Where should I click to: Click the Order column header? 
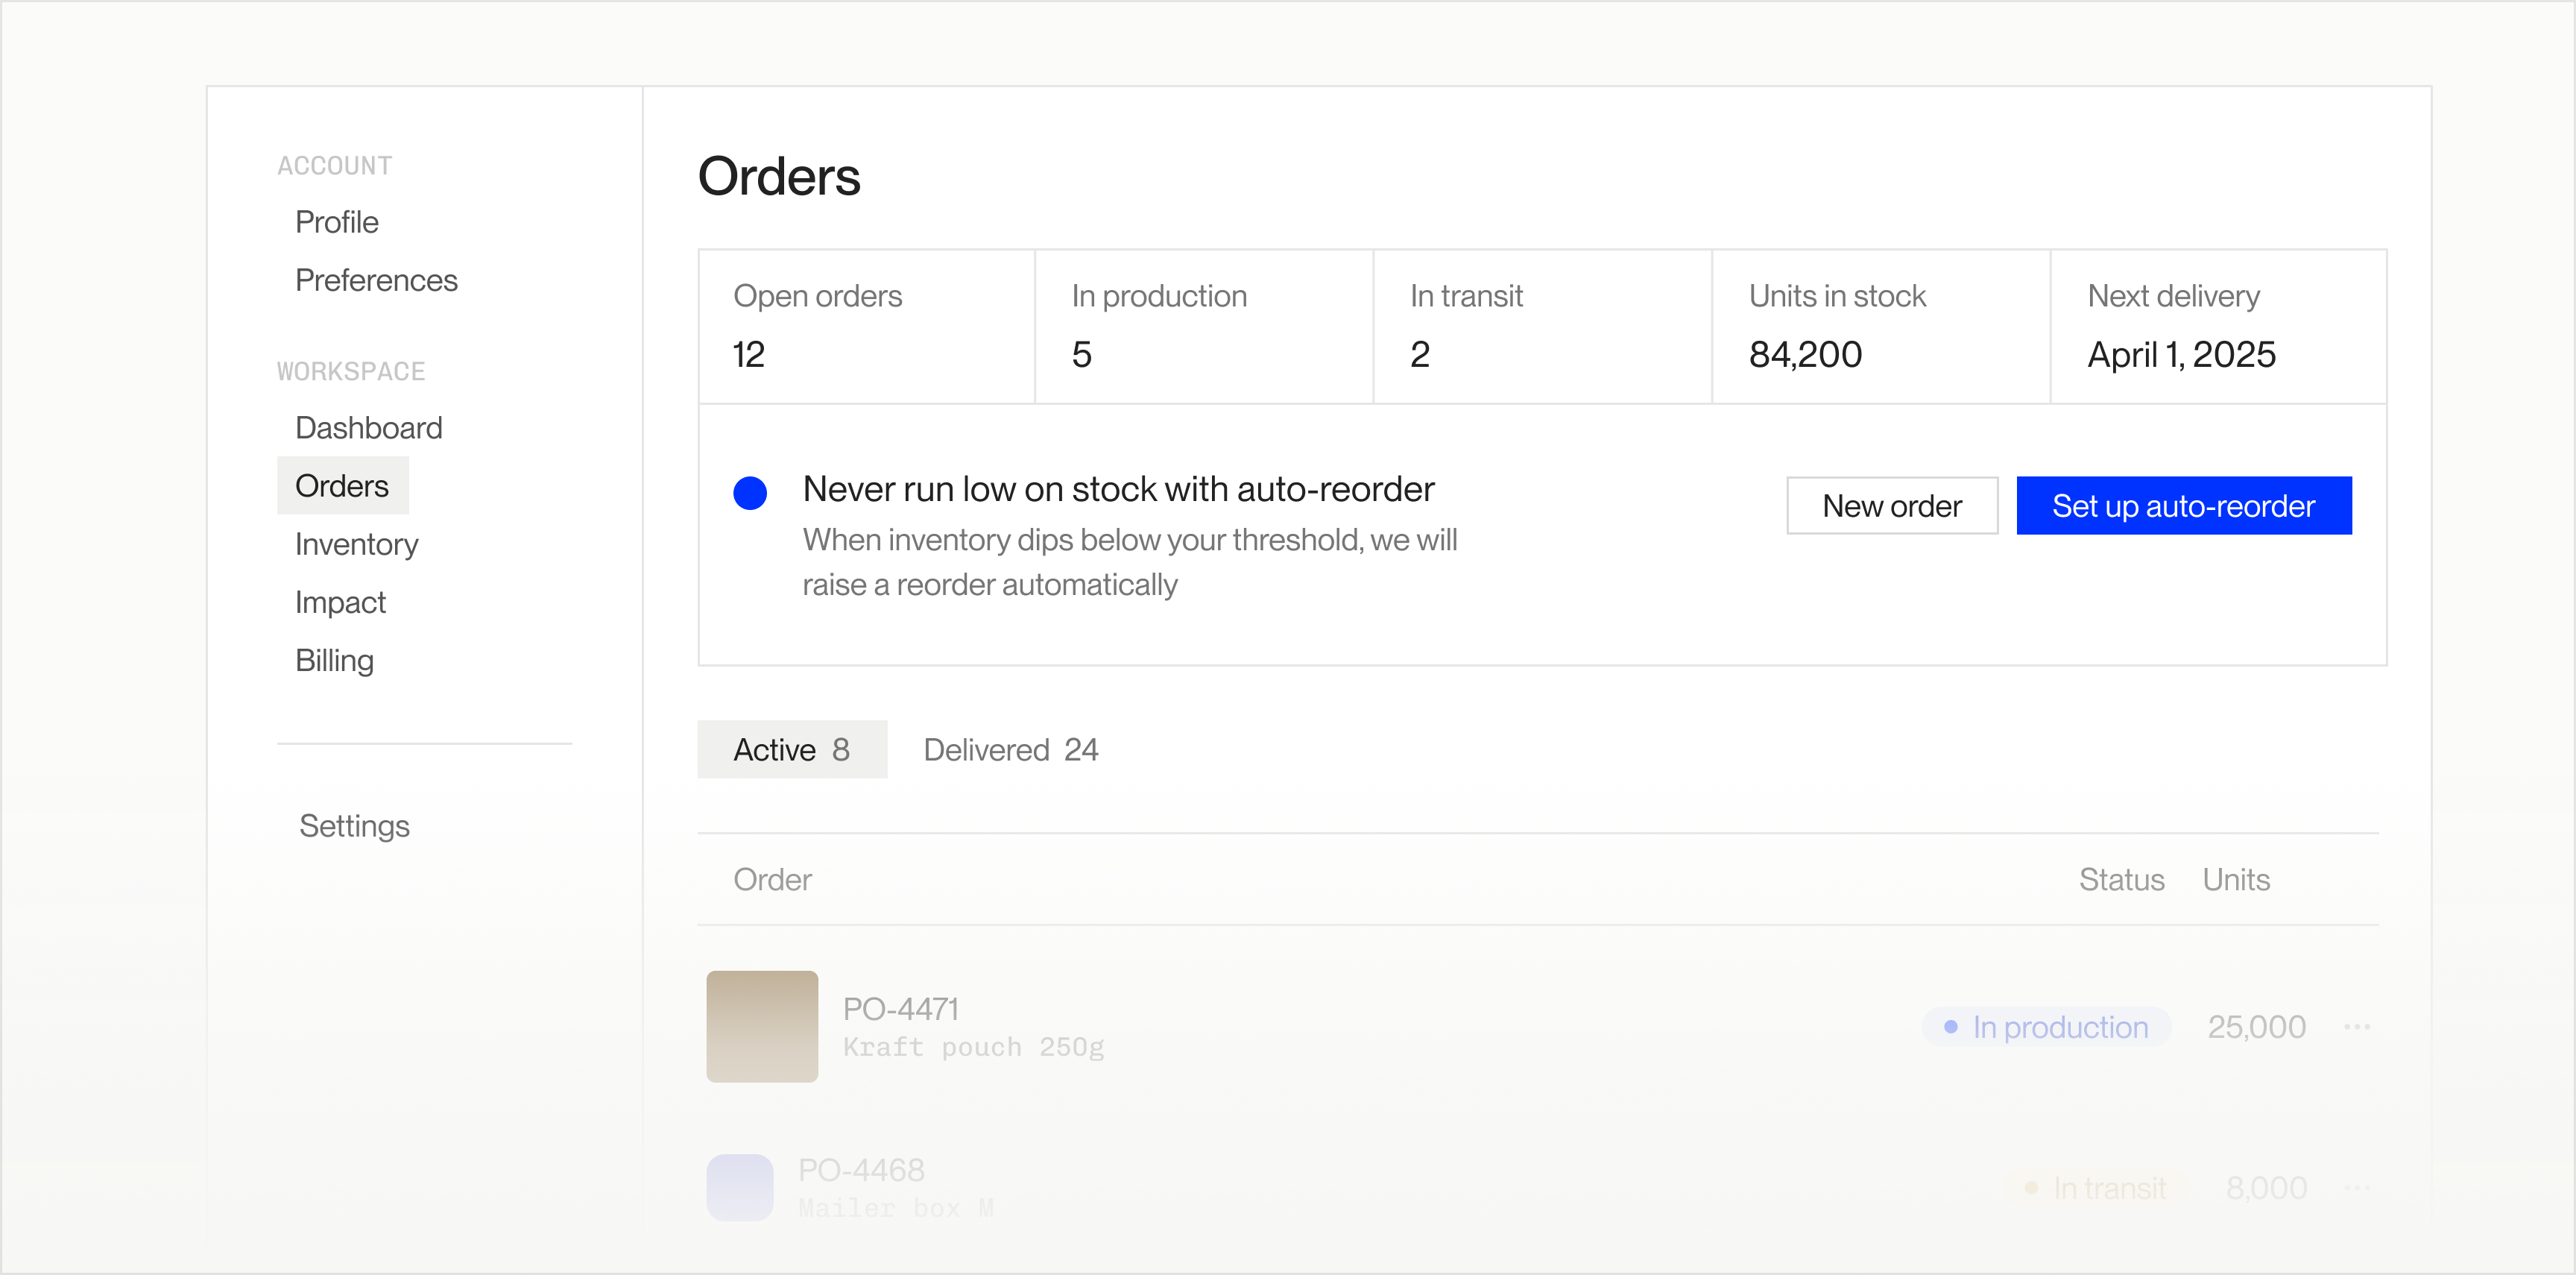772,880
